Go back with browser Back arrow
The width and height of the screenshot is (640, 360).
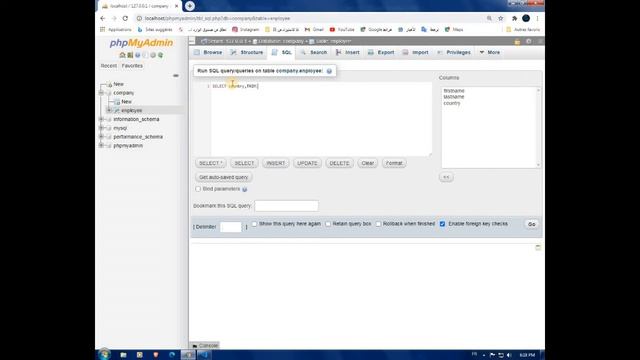(x=103, y=18)
